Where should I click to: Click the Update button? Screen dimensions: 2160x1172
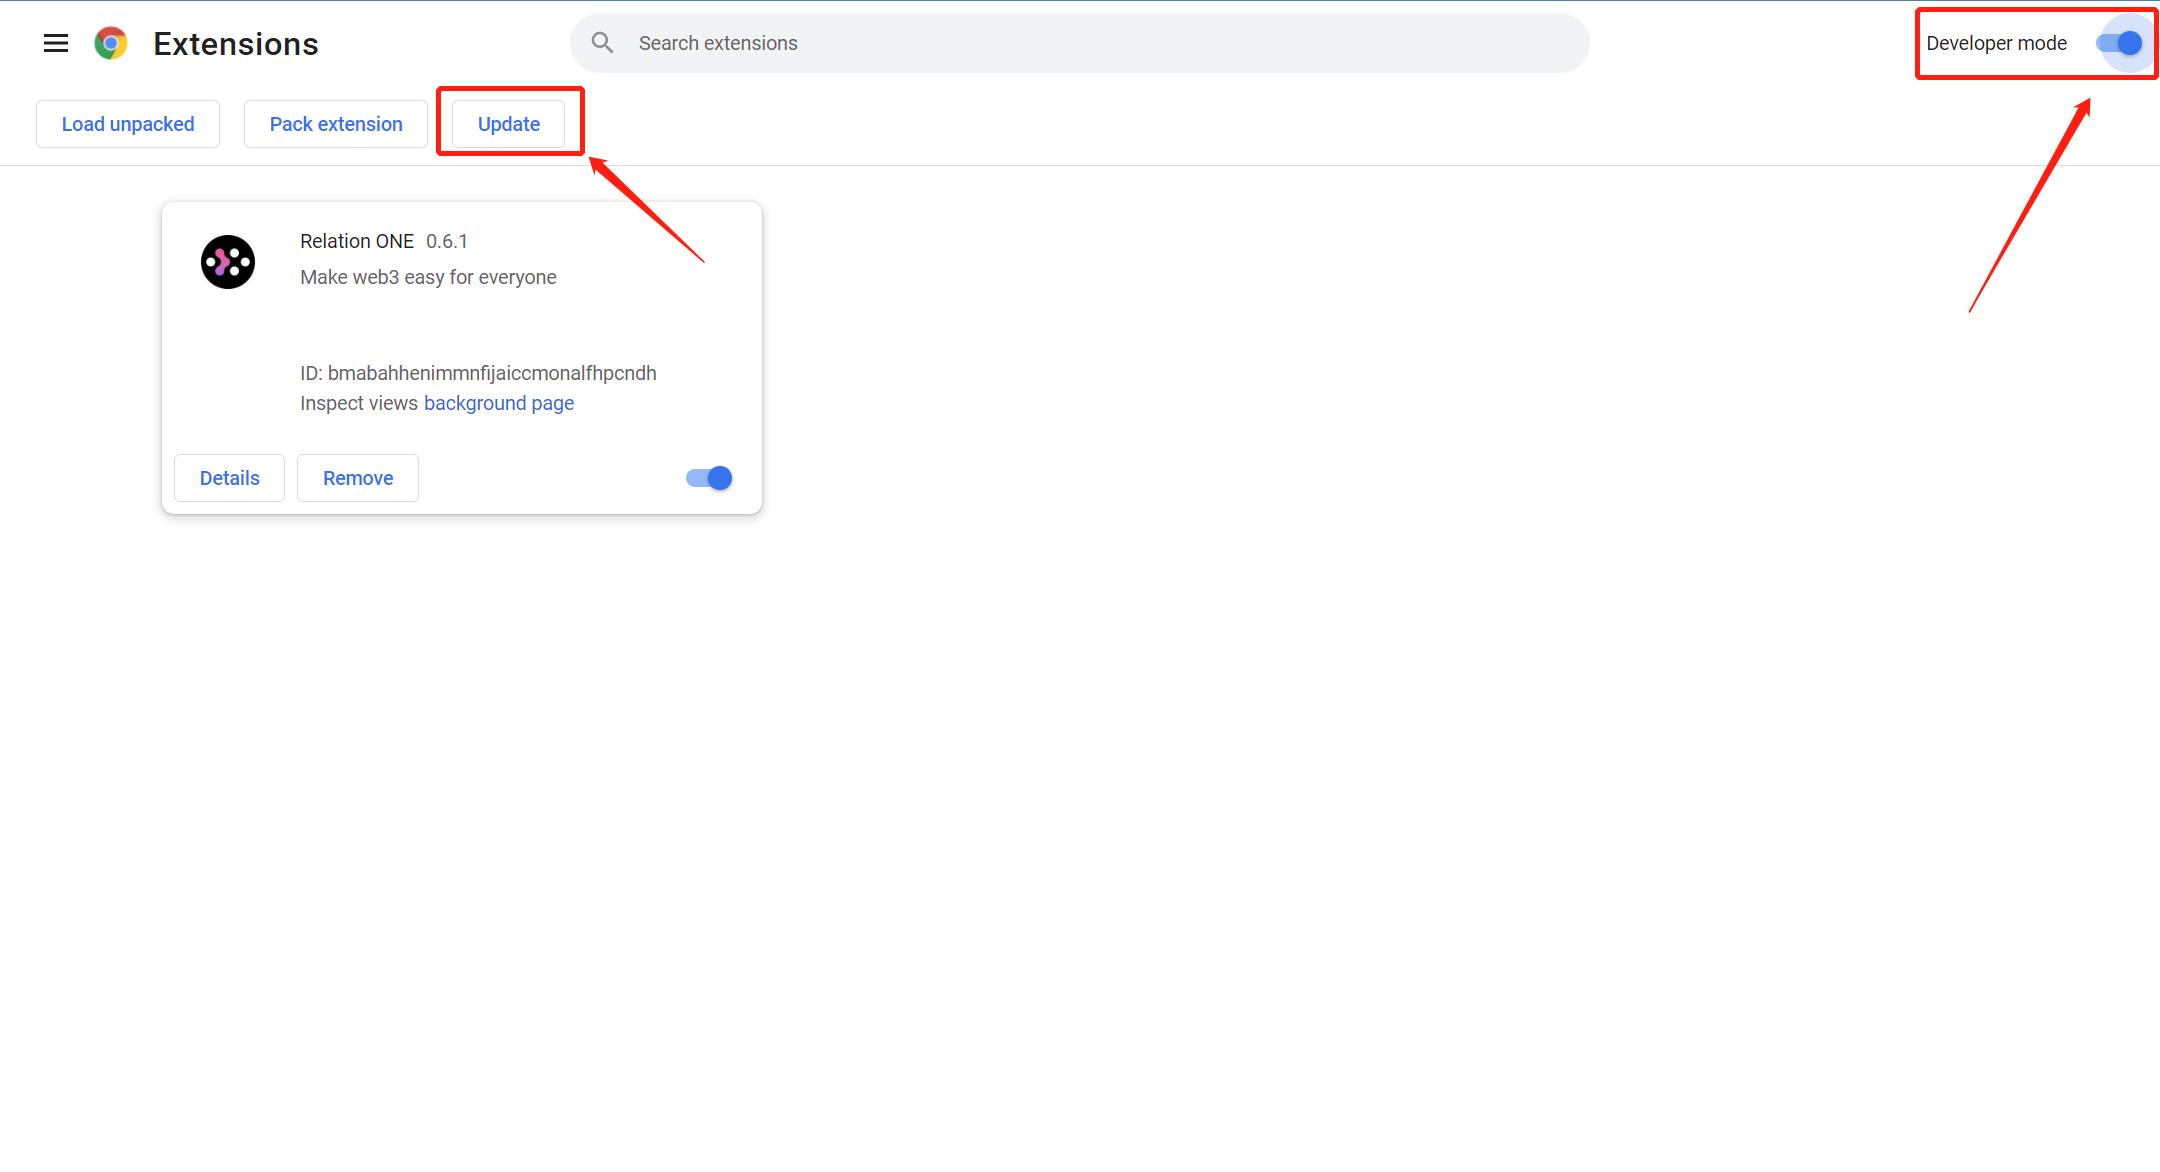509,124
